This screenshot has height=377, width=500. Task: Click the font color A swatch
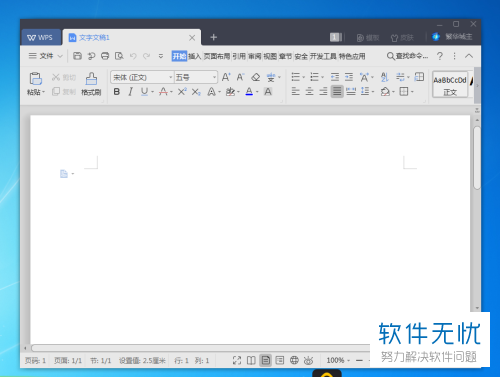(249, 92)
